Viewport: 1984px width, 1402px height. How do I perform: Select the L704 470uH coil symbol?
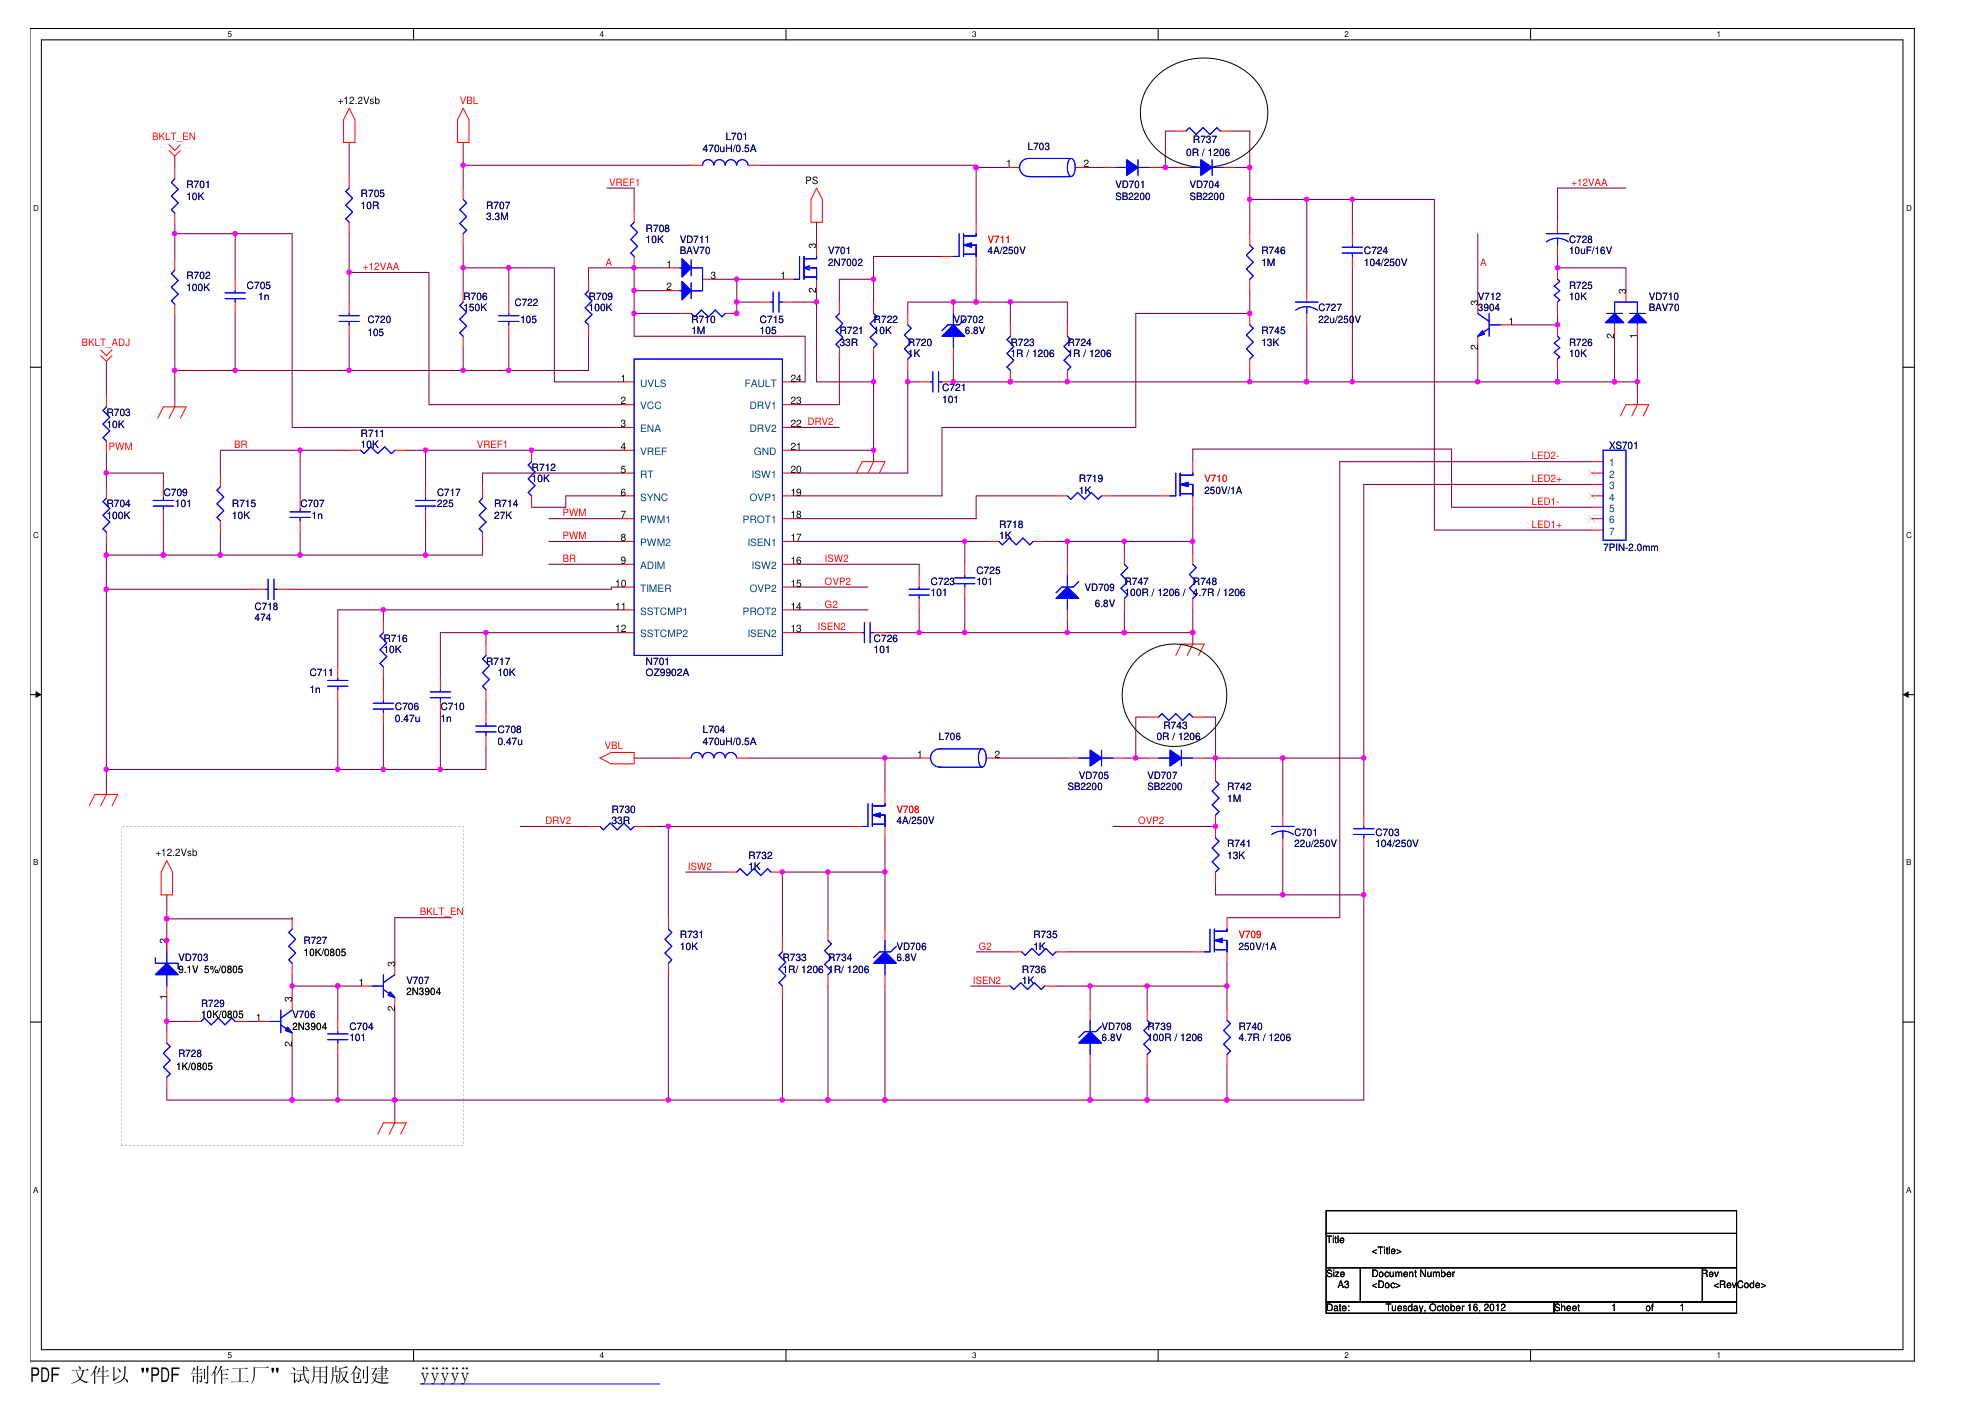tap(714, 755)
